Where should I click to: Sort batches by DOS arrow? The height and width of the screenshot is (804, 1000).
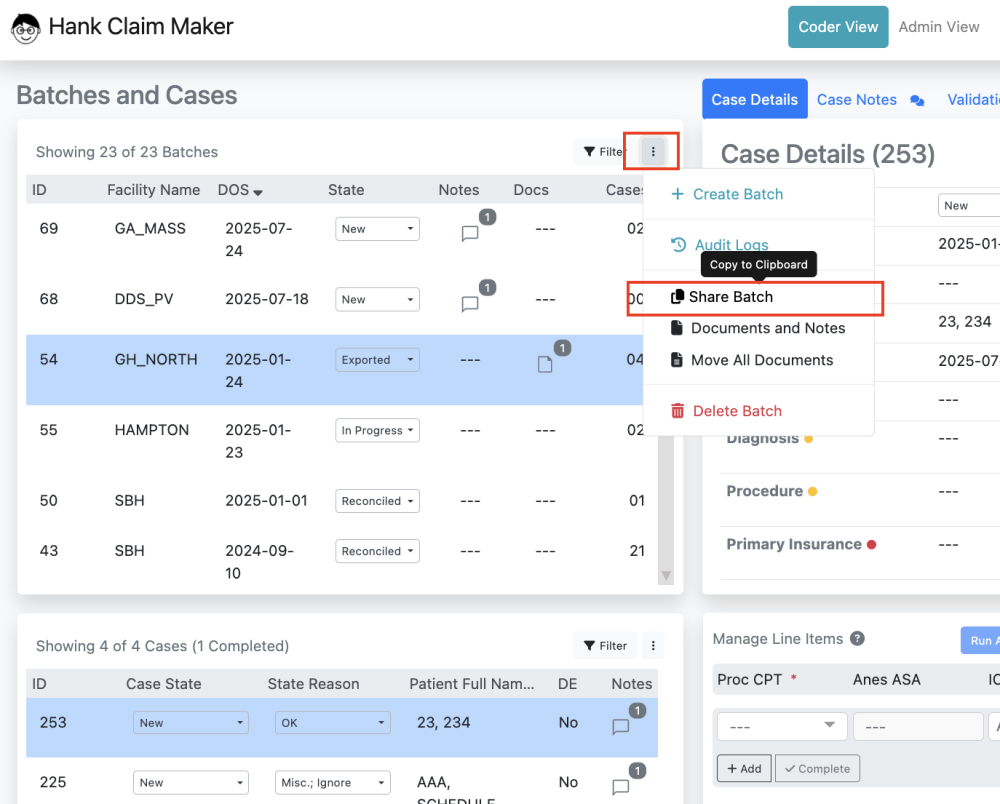tap(258, 192)
